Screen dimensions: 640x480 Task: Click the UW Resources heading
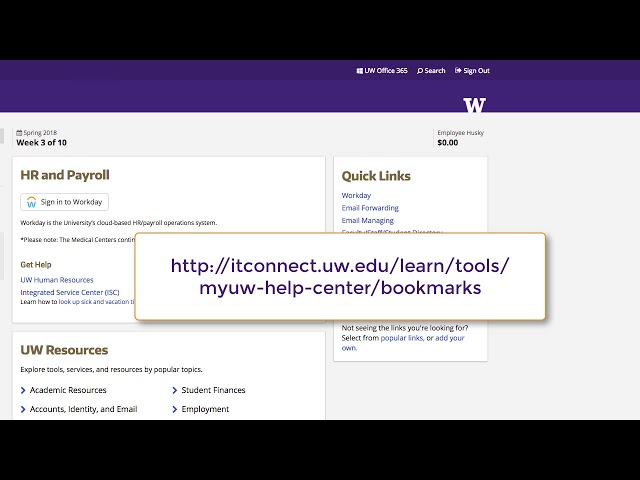(x=64, y=350)
